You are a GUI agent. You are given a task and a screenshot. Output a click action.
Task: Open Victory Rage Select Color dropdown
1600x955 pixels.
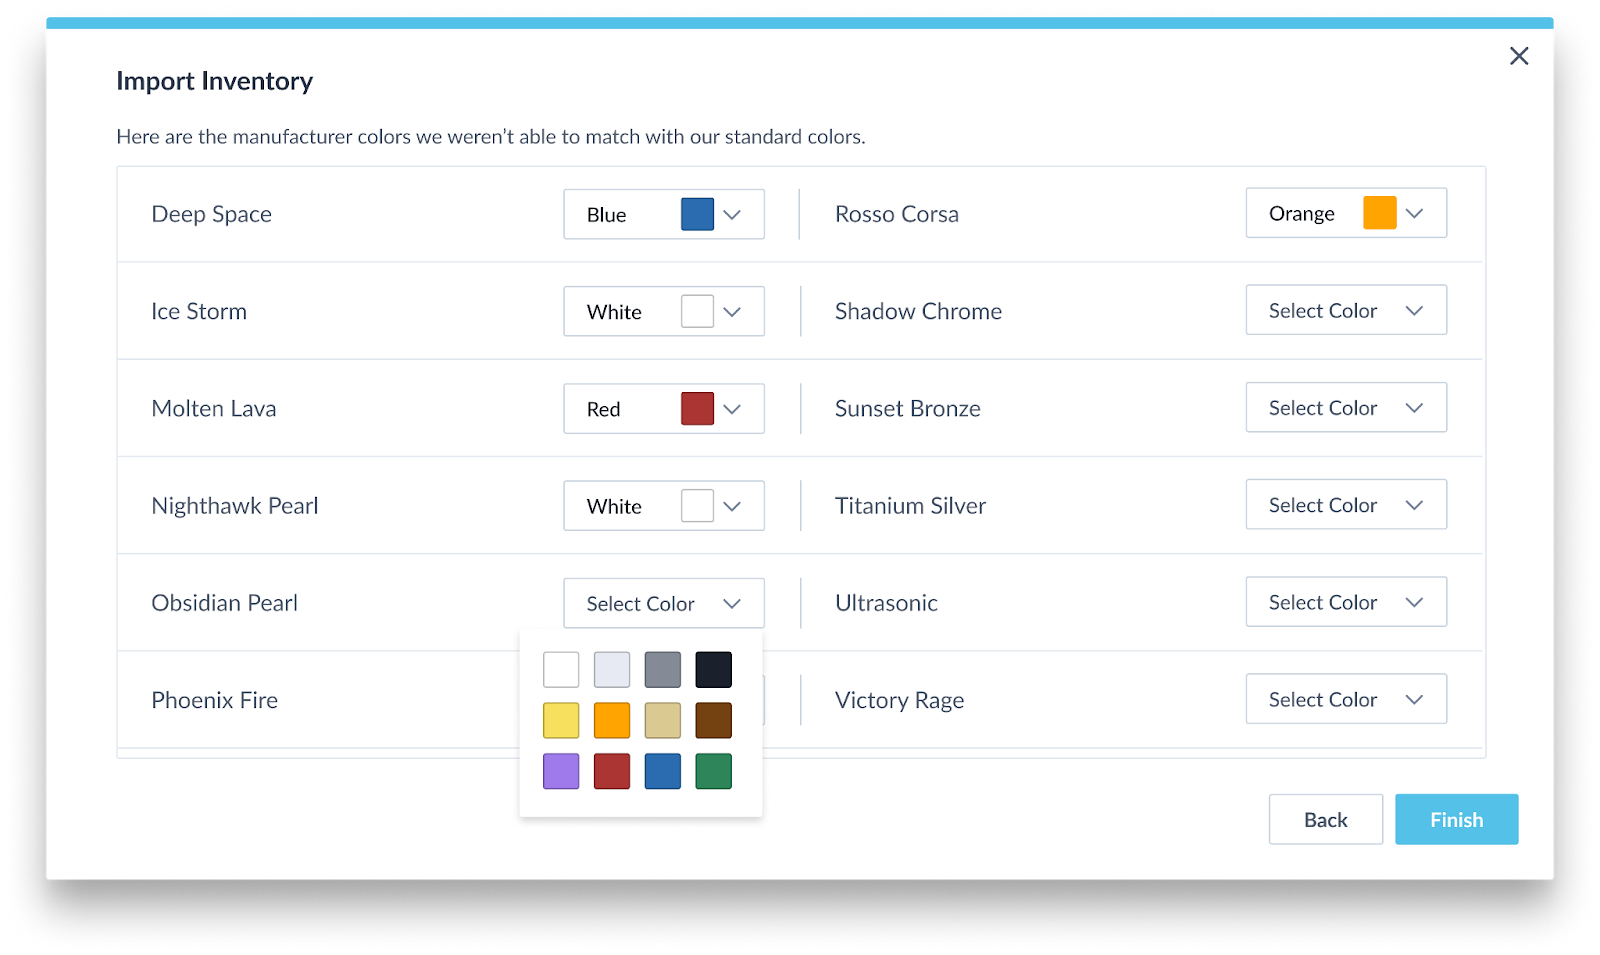coord(1346,698)
